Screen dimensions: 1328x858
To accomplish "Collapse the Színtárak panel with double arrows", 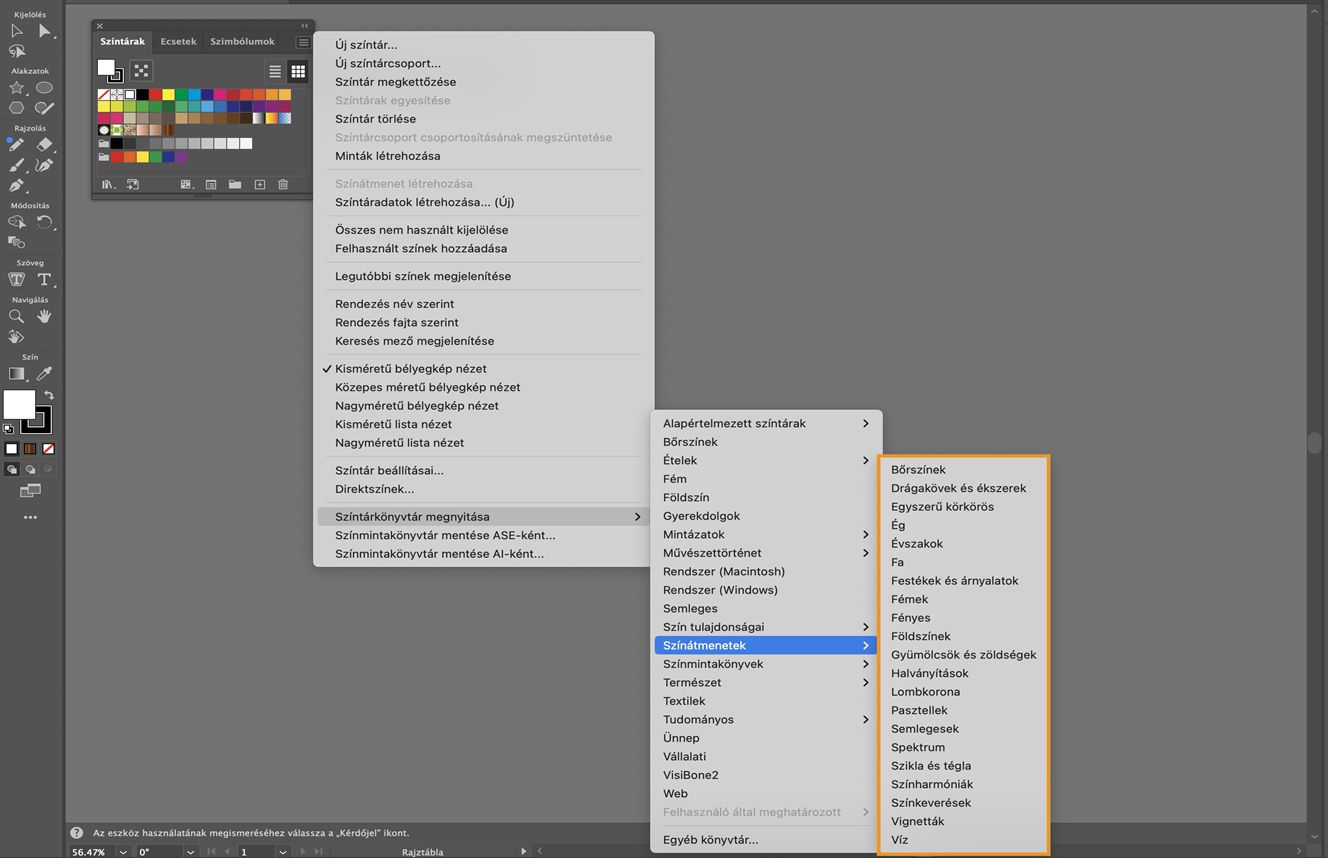I will (x=305, y=26).
